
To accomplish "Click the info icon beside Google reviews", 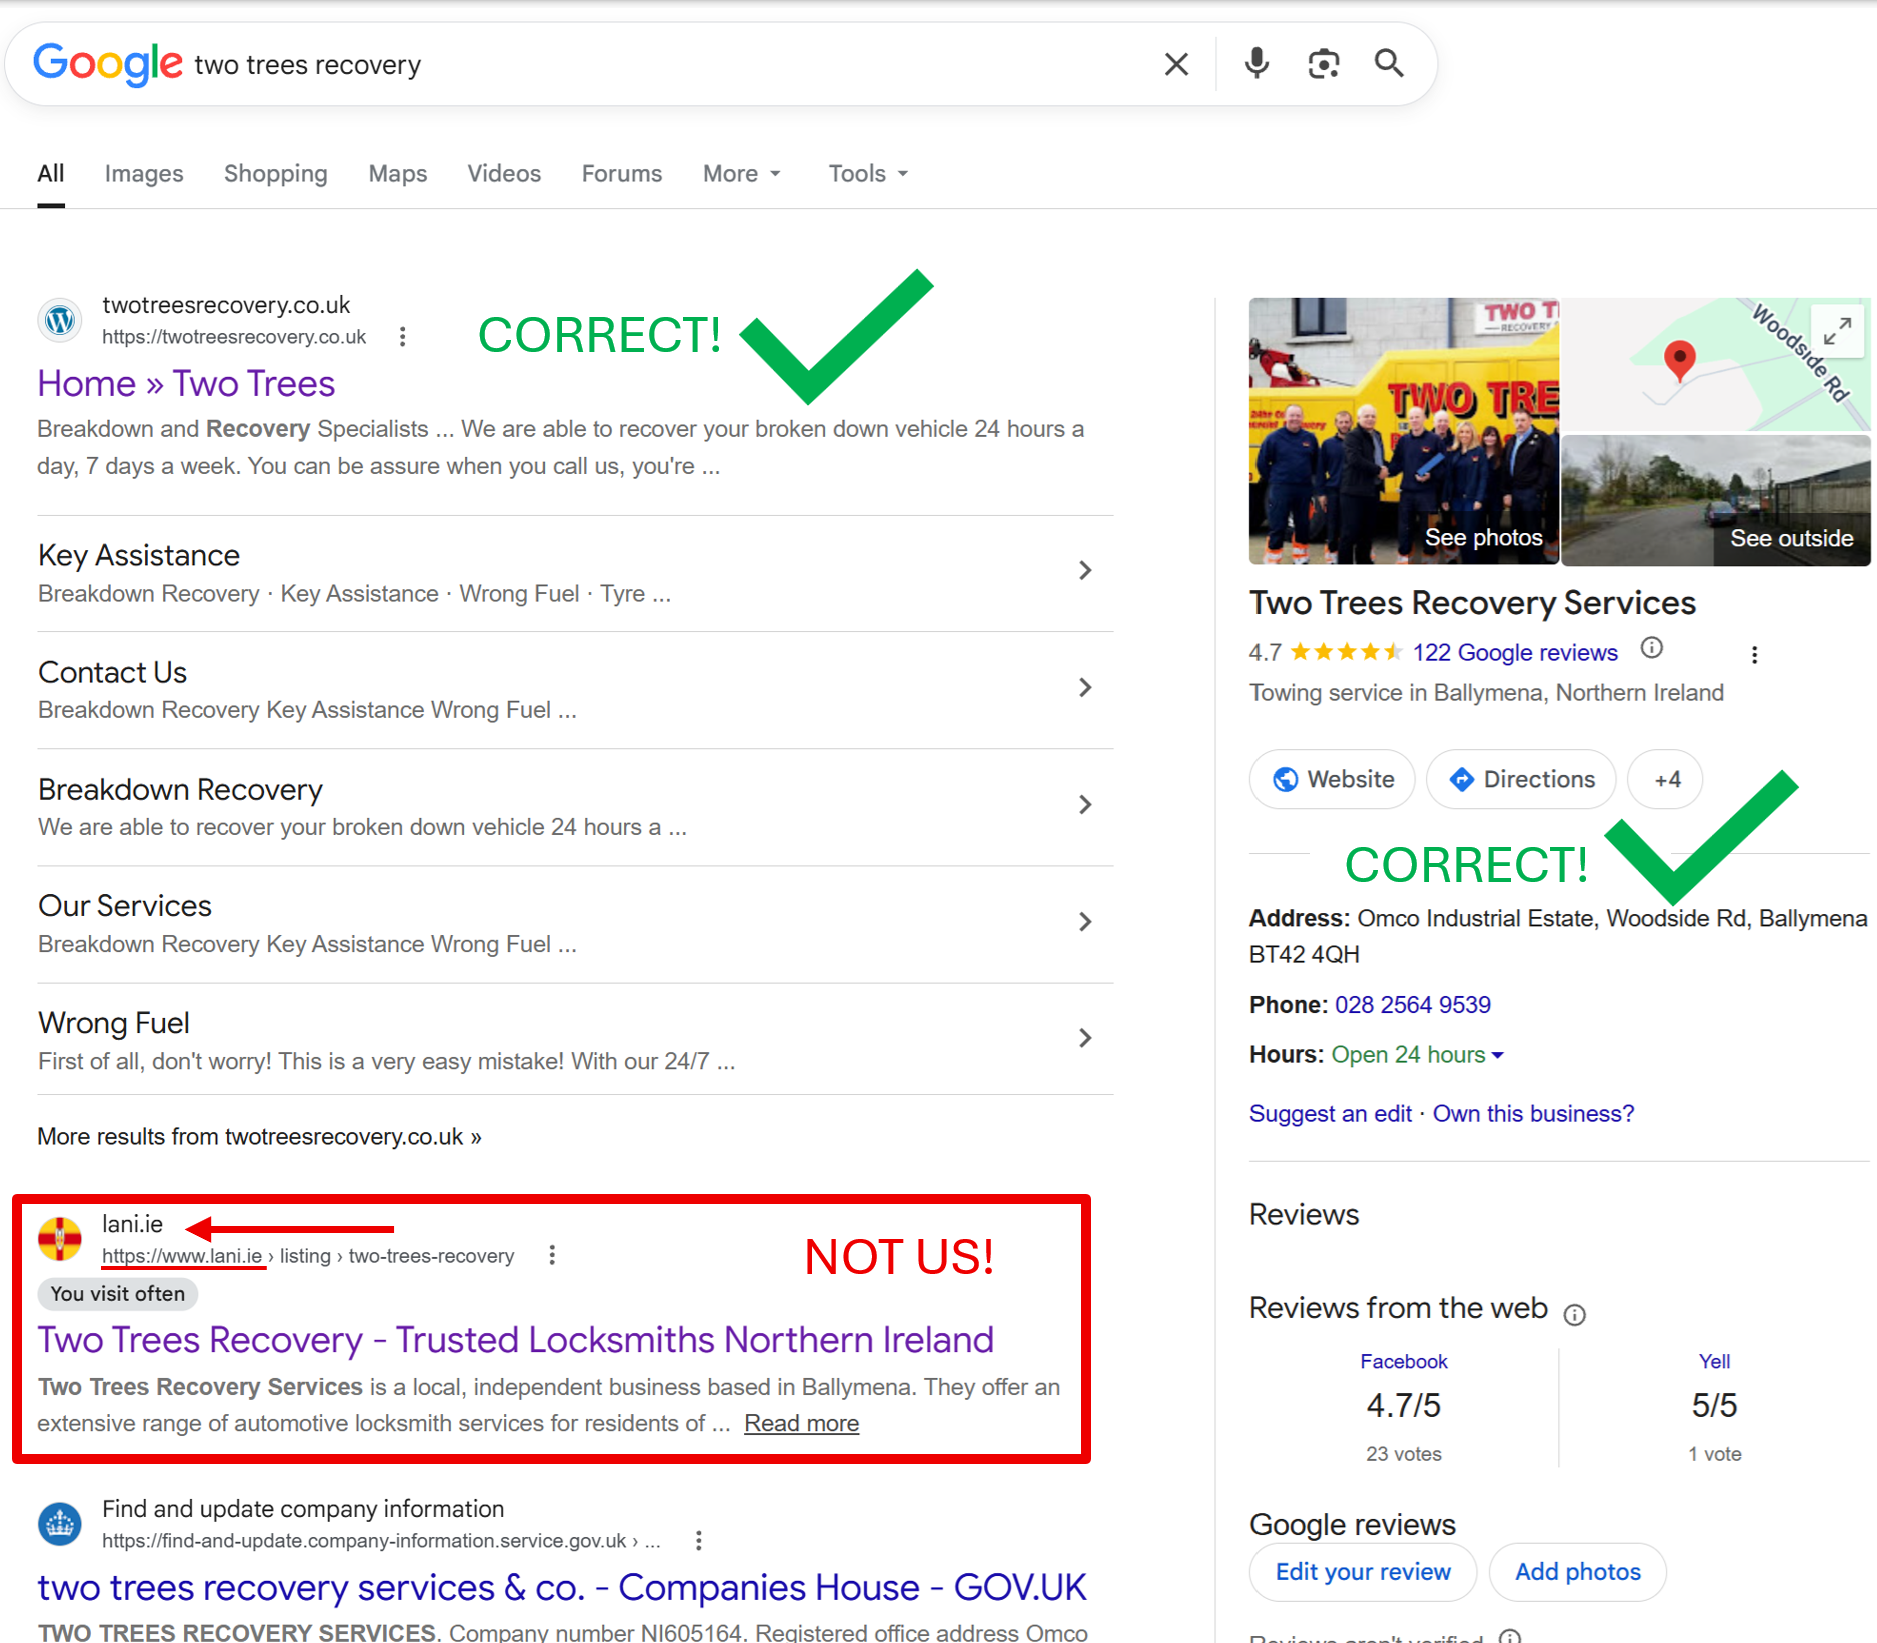I will point(1652,648).
